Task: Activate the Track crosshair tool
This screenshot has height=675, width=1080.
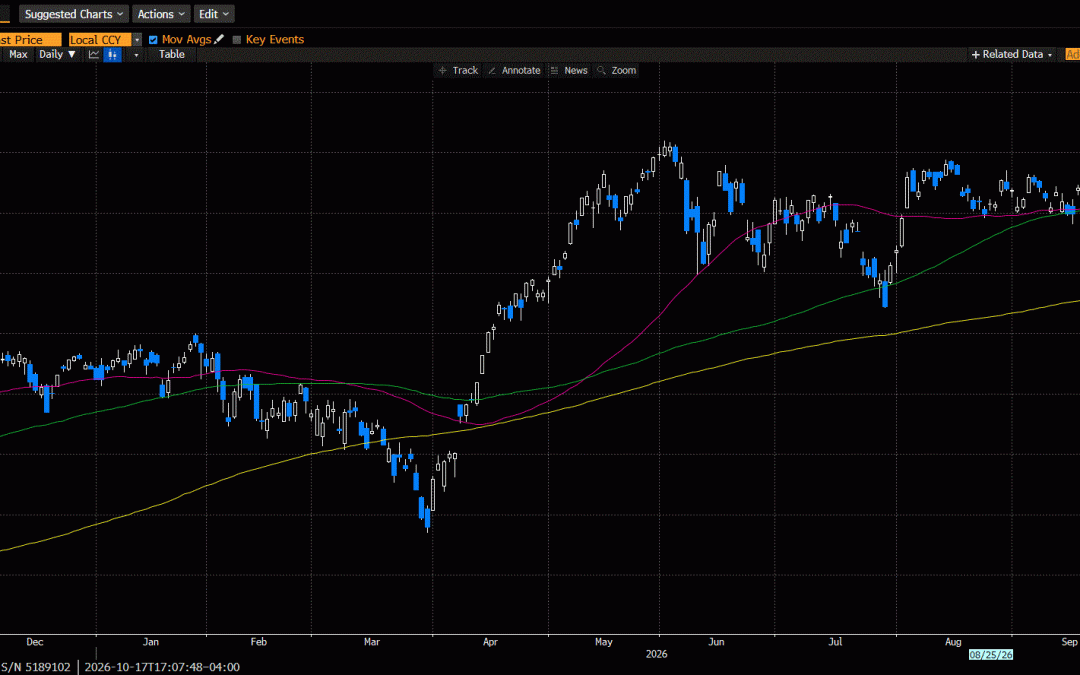Action: [x=458, y=70]
